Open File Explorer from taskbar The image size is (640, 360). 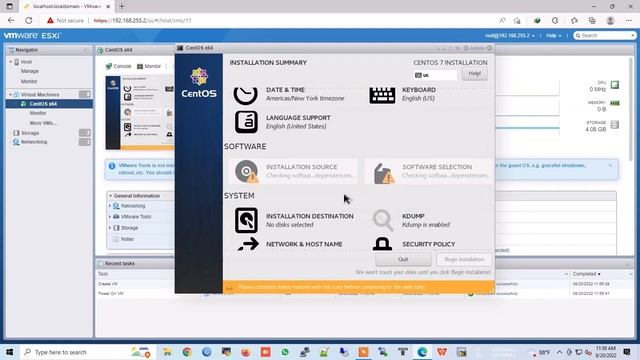point(167,352)
